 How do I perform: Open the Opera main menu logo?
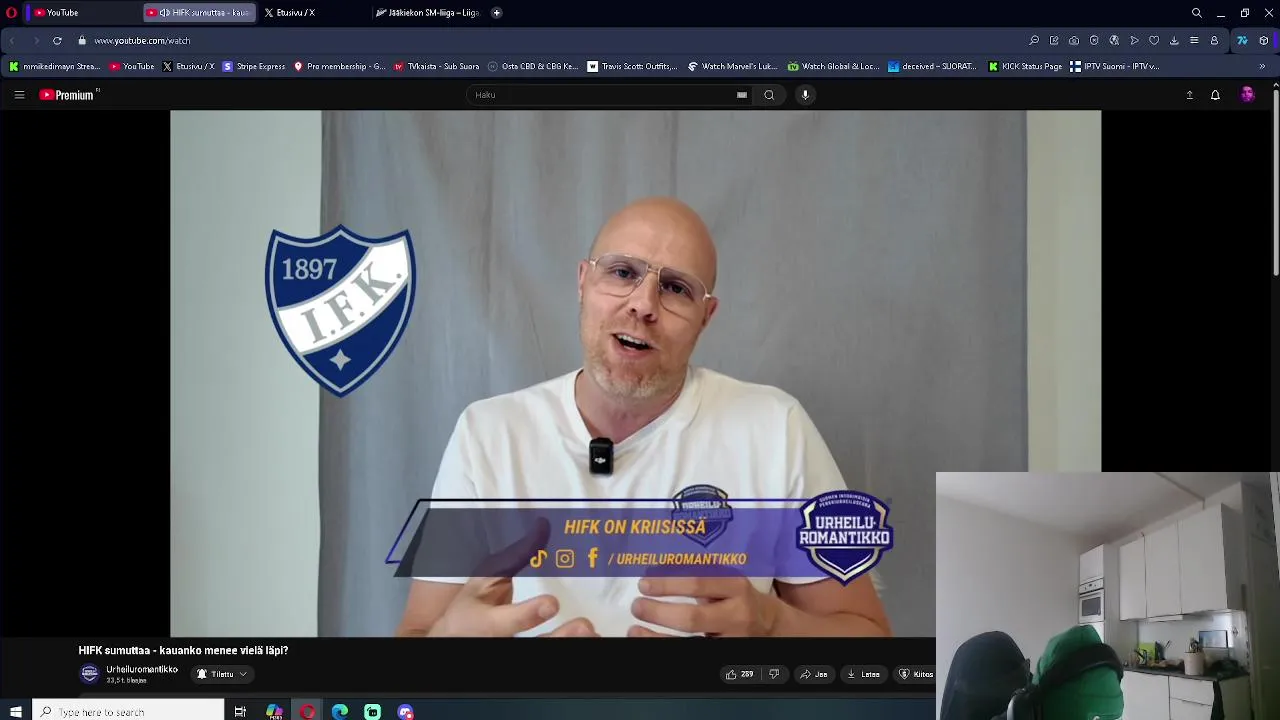point(11,13)
